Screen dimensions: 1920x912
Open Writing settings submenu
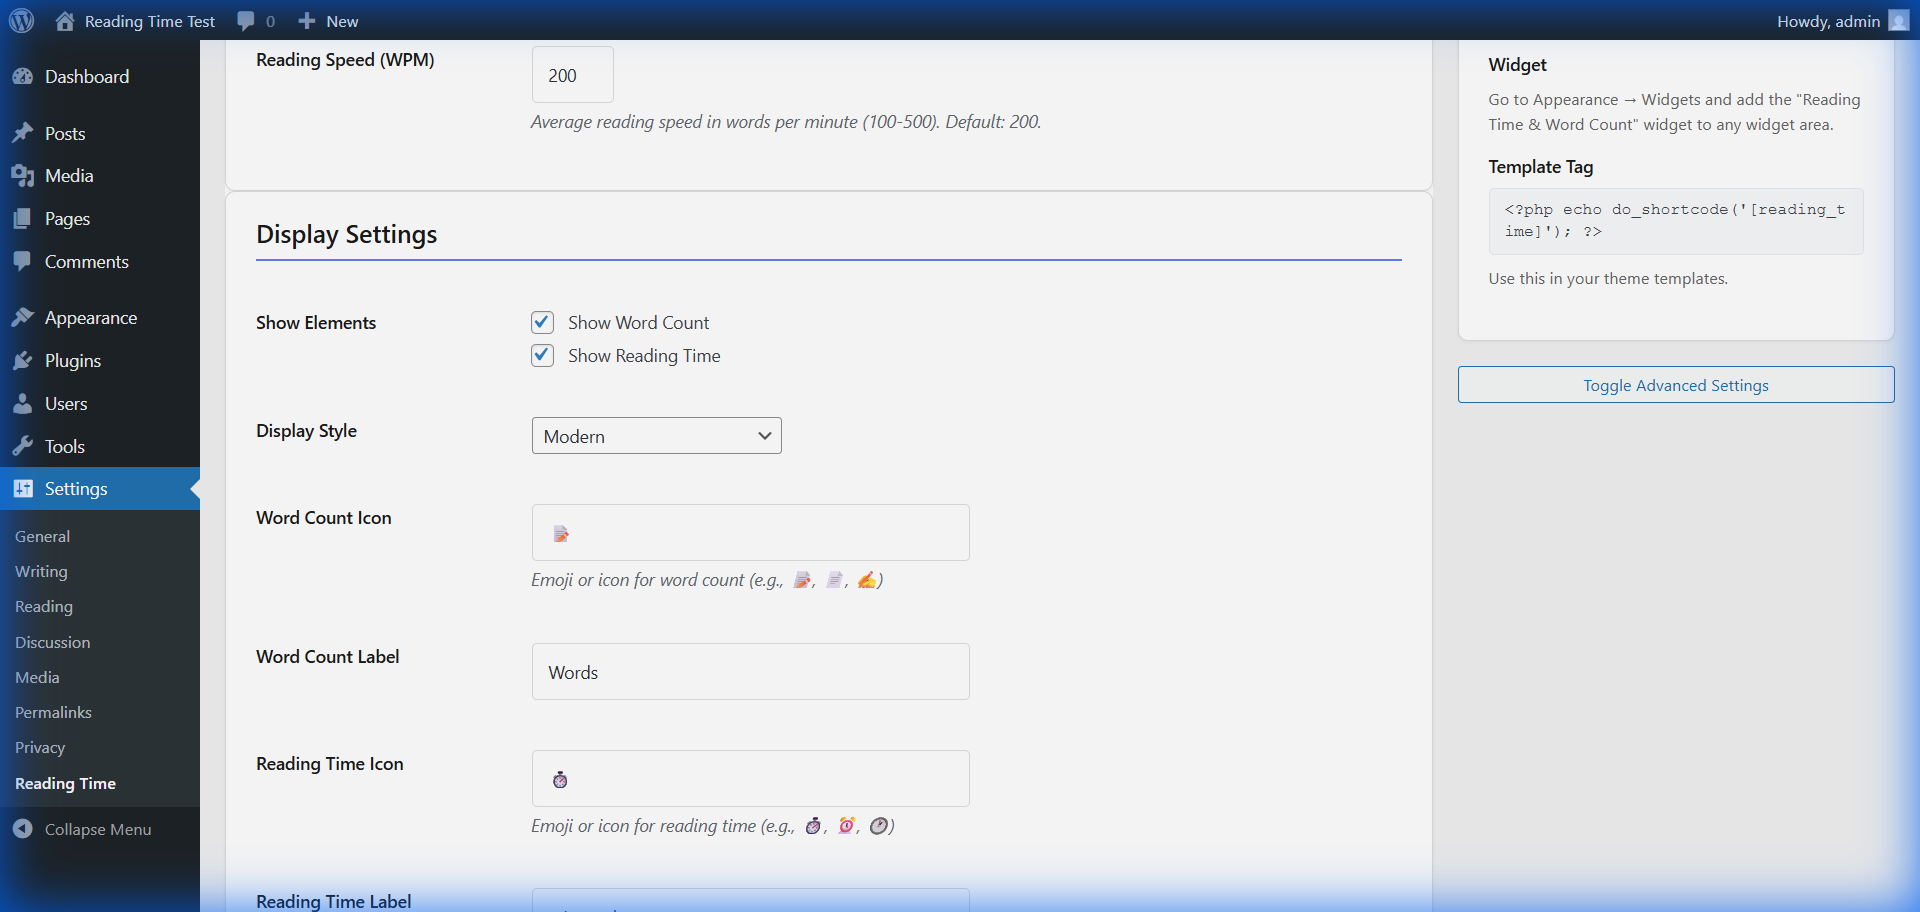click(41, 571)
